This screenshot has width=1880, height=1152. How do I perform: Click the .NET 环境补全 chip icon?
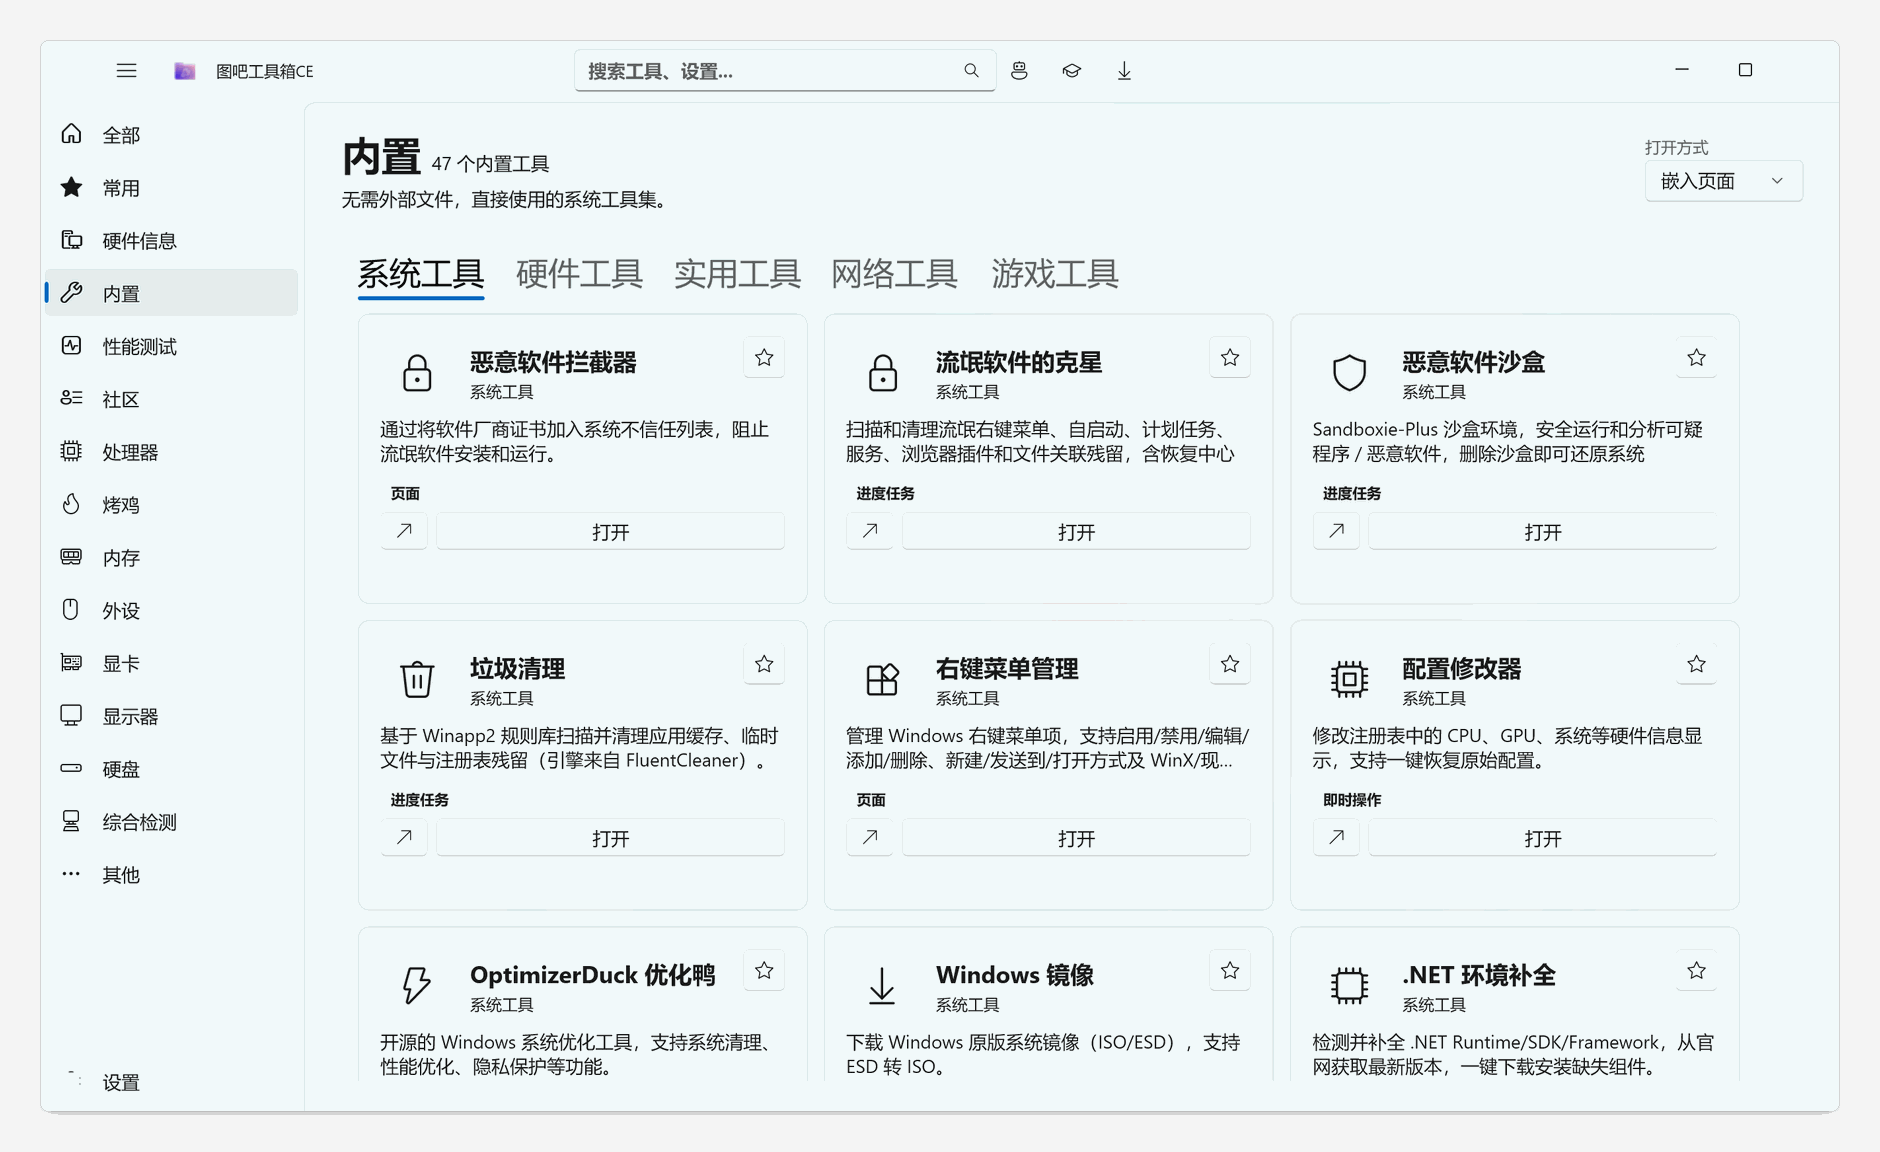click(x=1349, y=985)
